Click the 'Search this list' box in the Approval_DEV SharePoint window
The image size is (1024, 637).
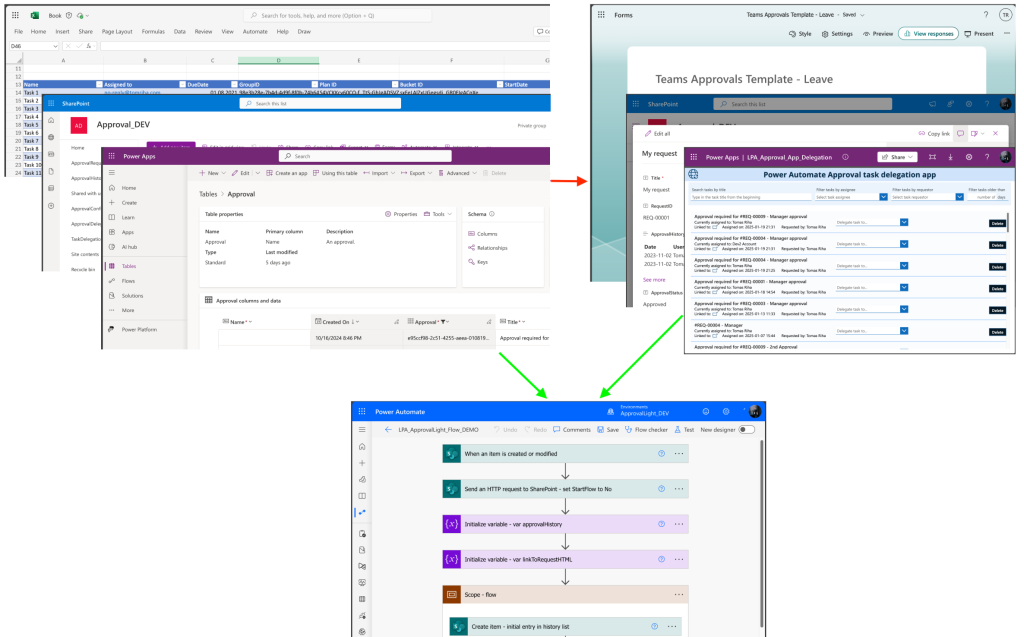(x=320, y=103)
